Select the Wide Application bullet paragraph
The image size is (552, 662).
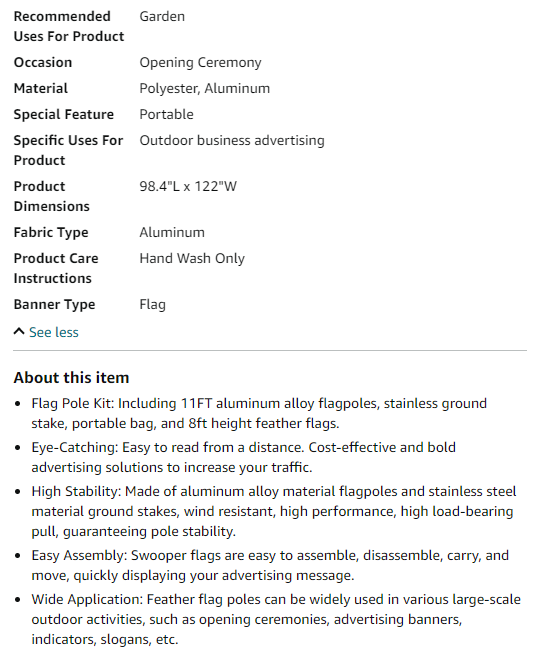coord(276,619)
